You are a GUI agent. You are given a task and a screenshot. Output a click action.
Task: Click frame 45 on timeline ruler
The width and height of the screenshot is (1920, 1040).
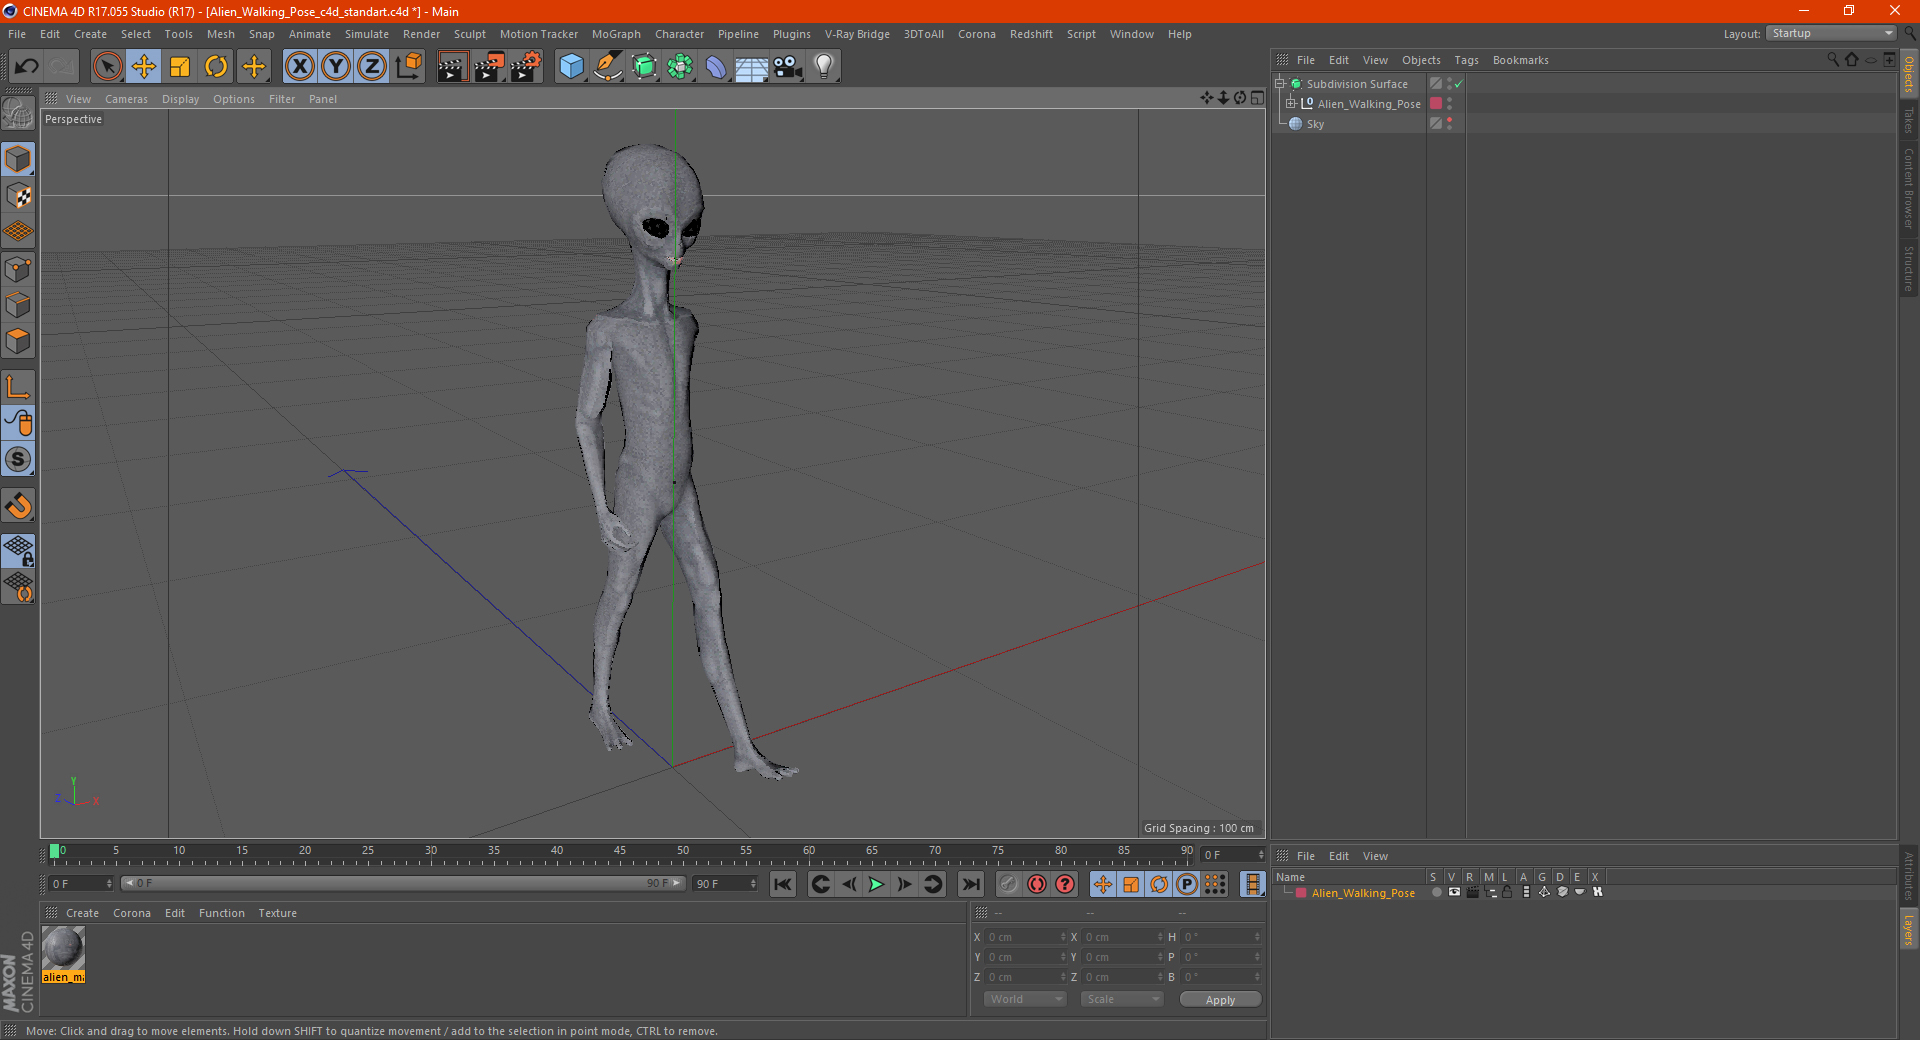(x=620, y=851)
